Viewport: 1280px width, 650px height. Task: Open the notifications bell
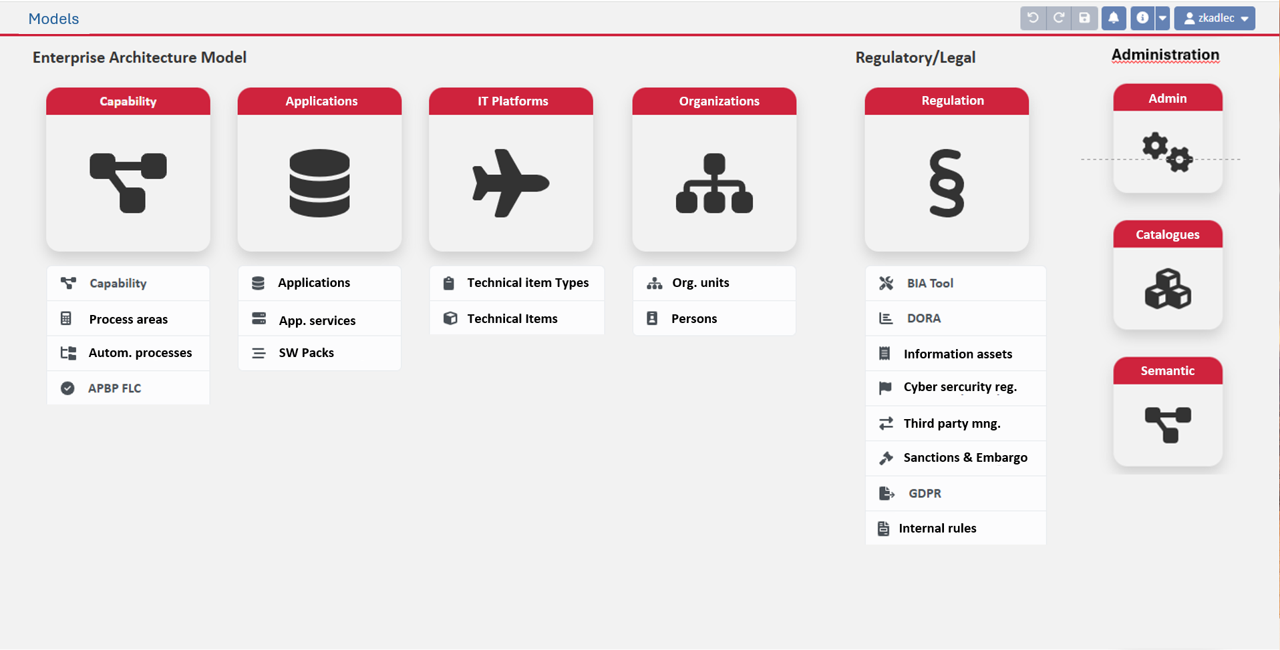click(x=1113, y=18)
